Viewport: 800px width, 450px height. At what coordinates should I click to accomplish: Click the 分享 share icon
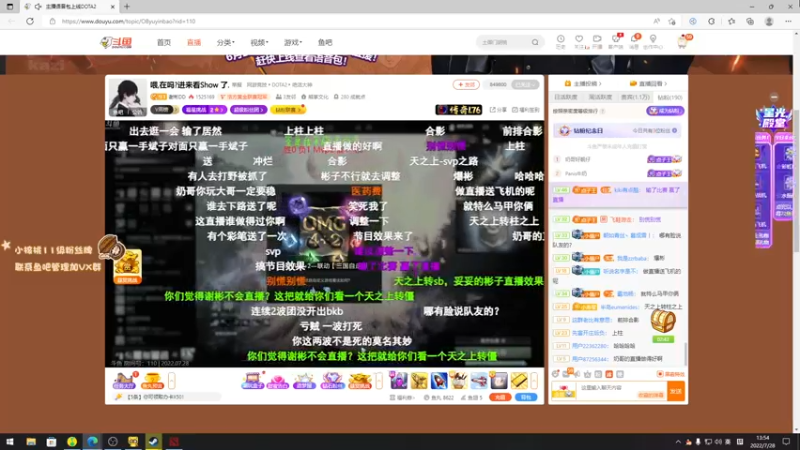coord(498,110)
